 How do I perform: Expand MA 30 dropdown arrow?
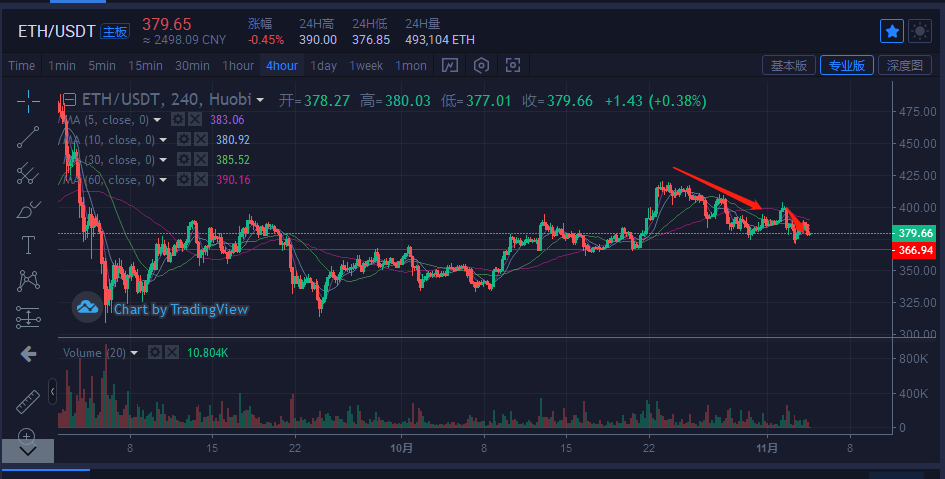click(x=163, y=160)
